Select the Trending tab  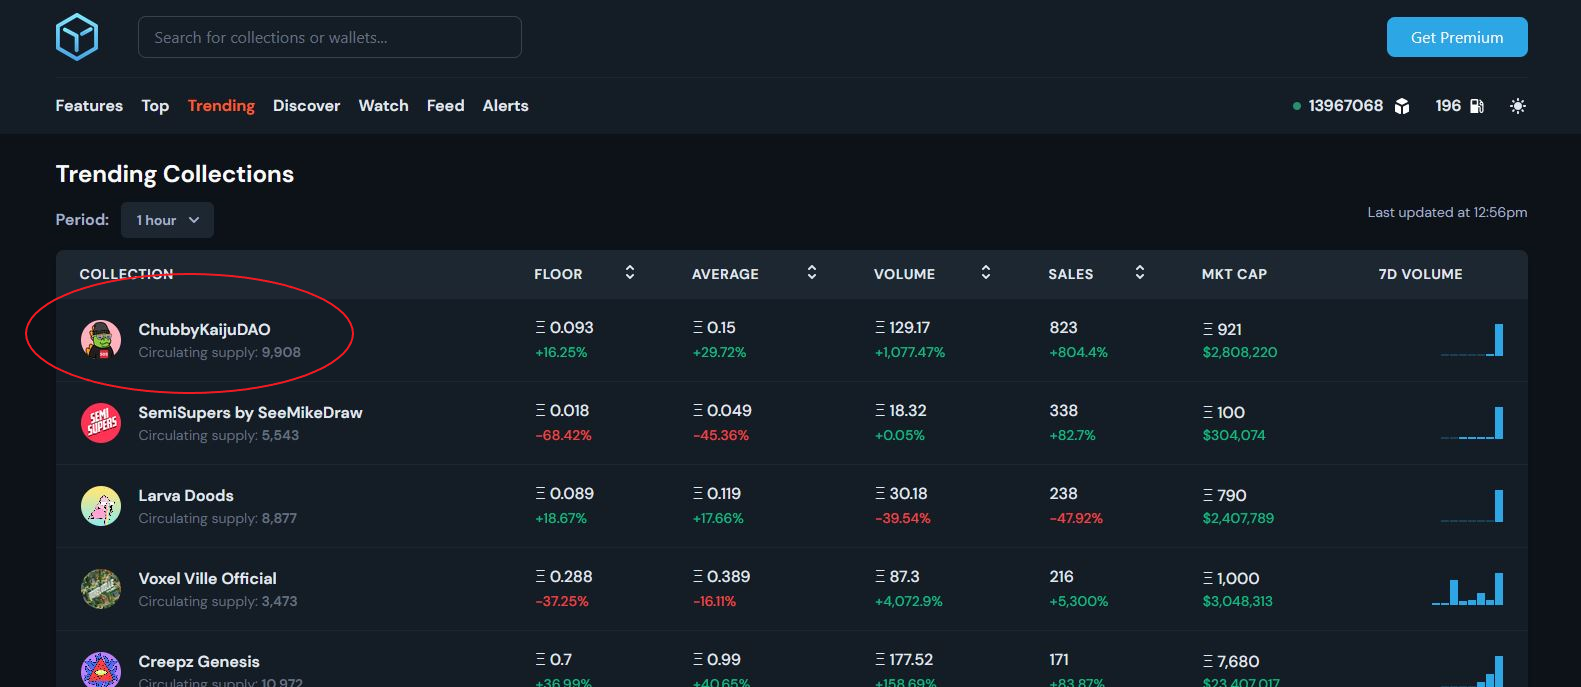click(221, 106)
